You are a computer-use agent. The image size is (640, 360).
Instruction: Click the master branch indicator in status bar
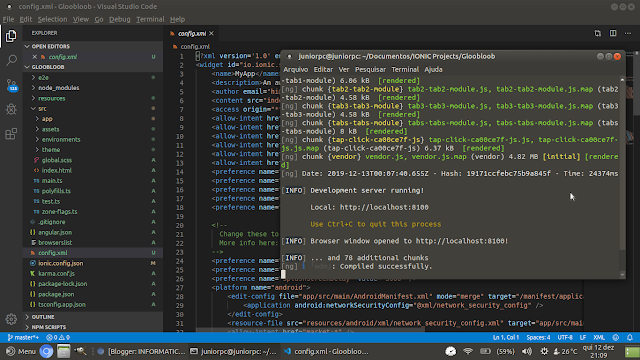[x=23, y=338]
